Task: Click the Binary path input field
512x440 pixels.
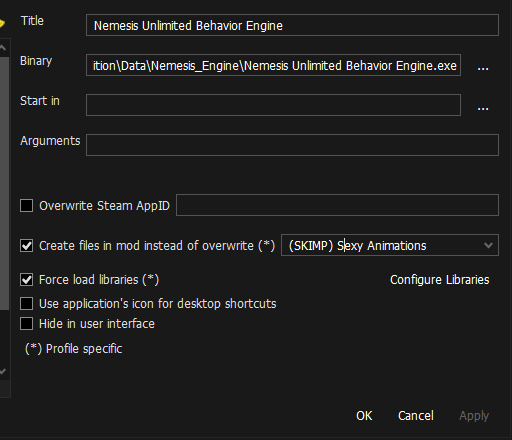Action: point(273,65)
